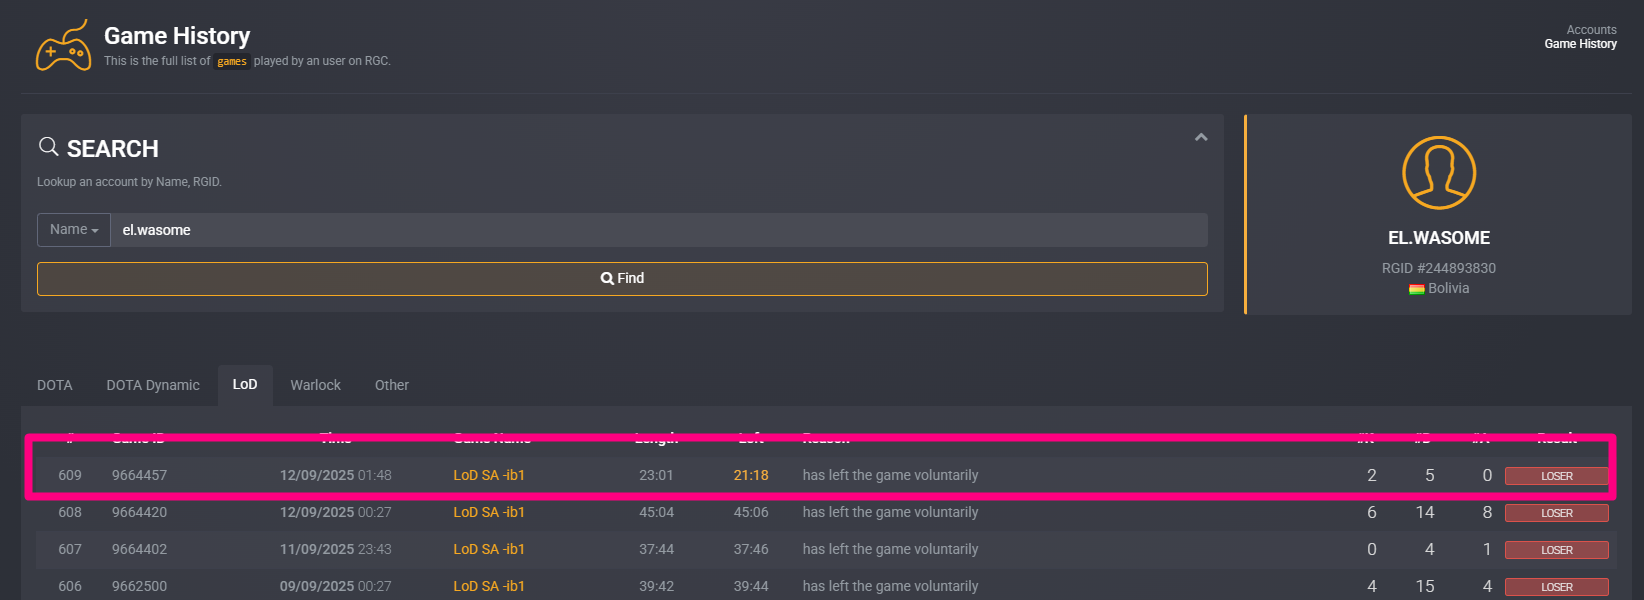Collapse the search panel with chevron
The height and width of the screenshot is (600, 1644).
pyautogui.click(x=1201, y=137)
